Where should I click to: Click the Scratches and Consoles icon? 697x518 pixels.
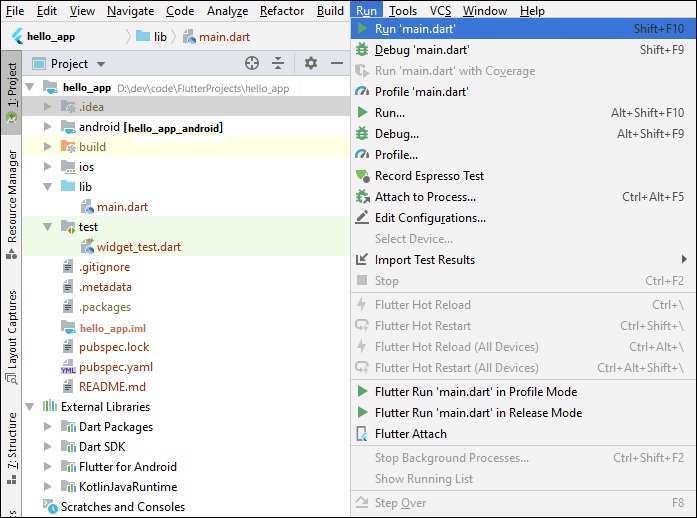50,506
